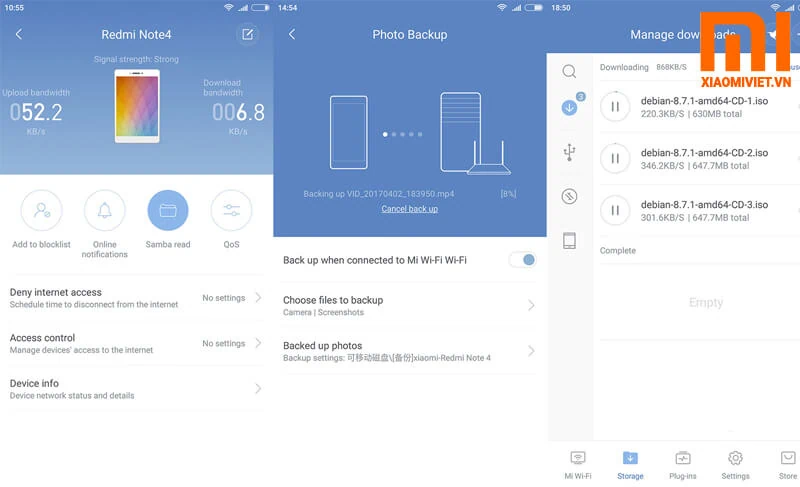Open Device info row
Screen dimensions: 800x487
(x=136, y=389)
